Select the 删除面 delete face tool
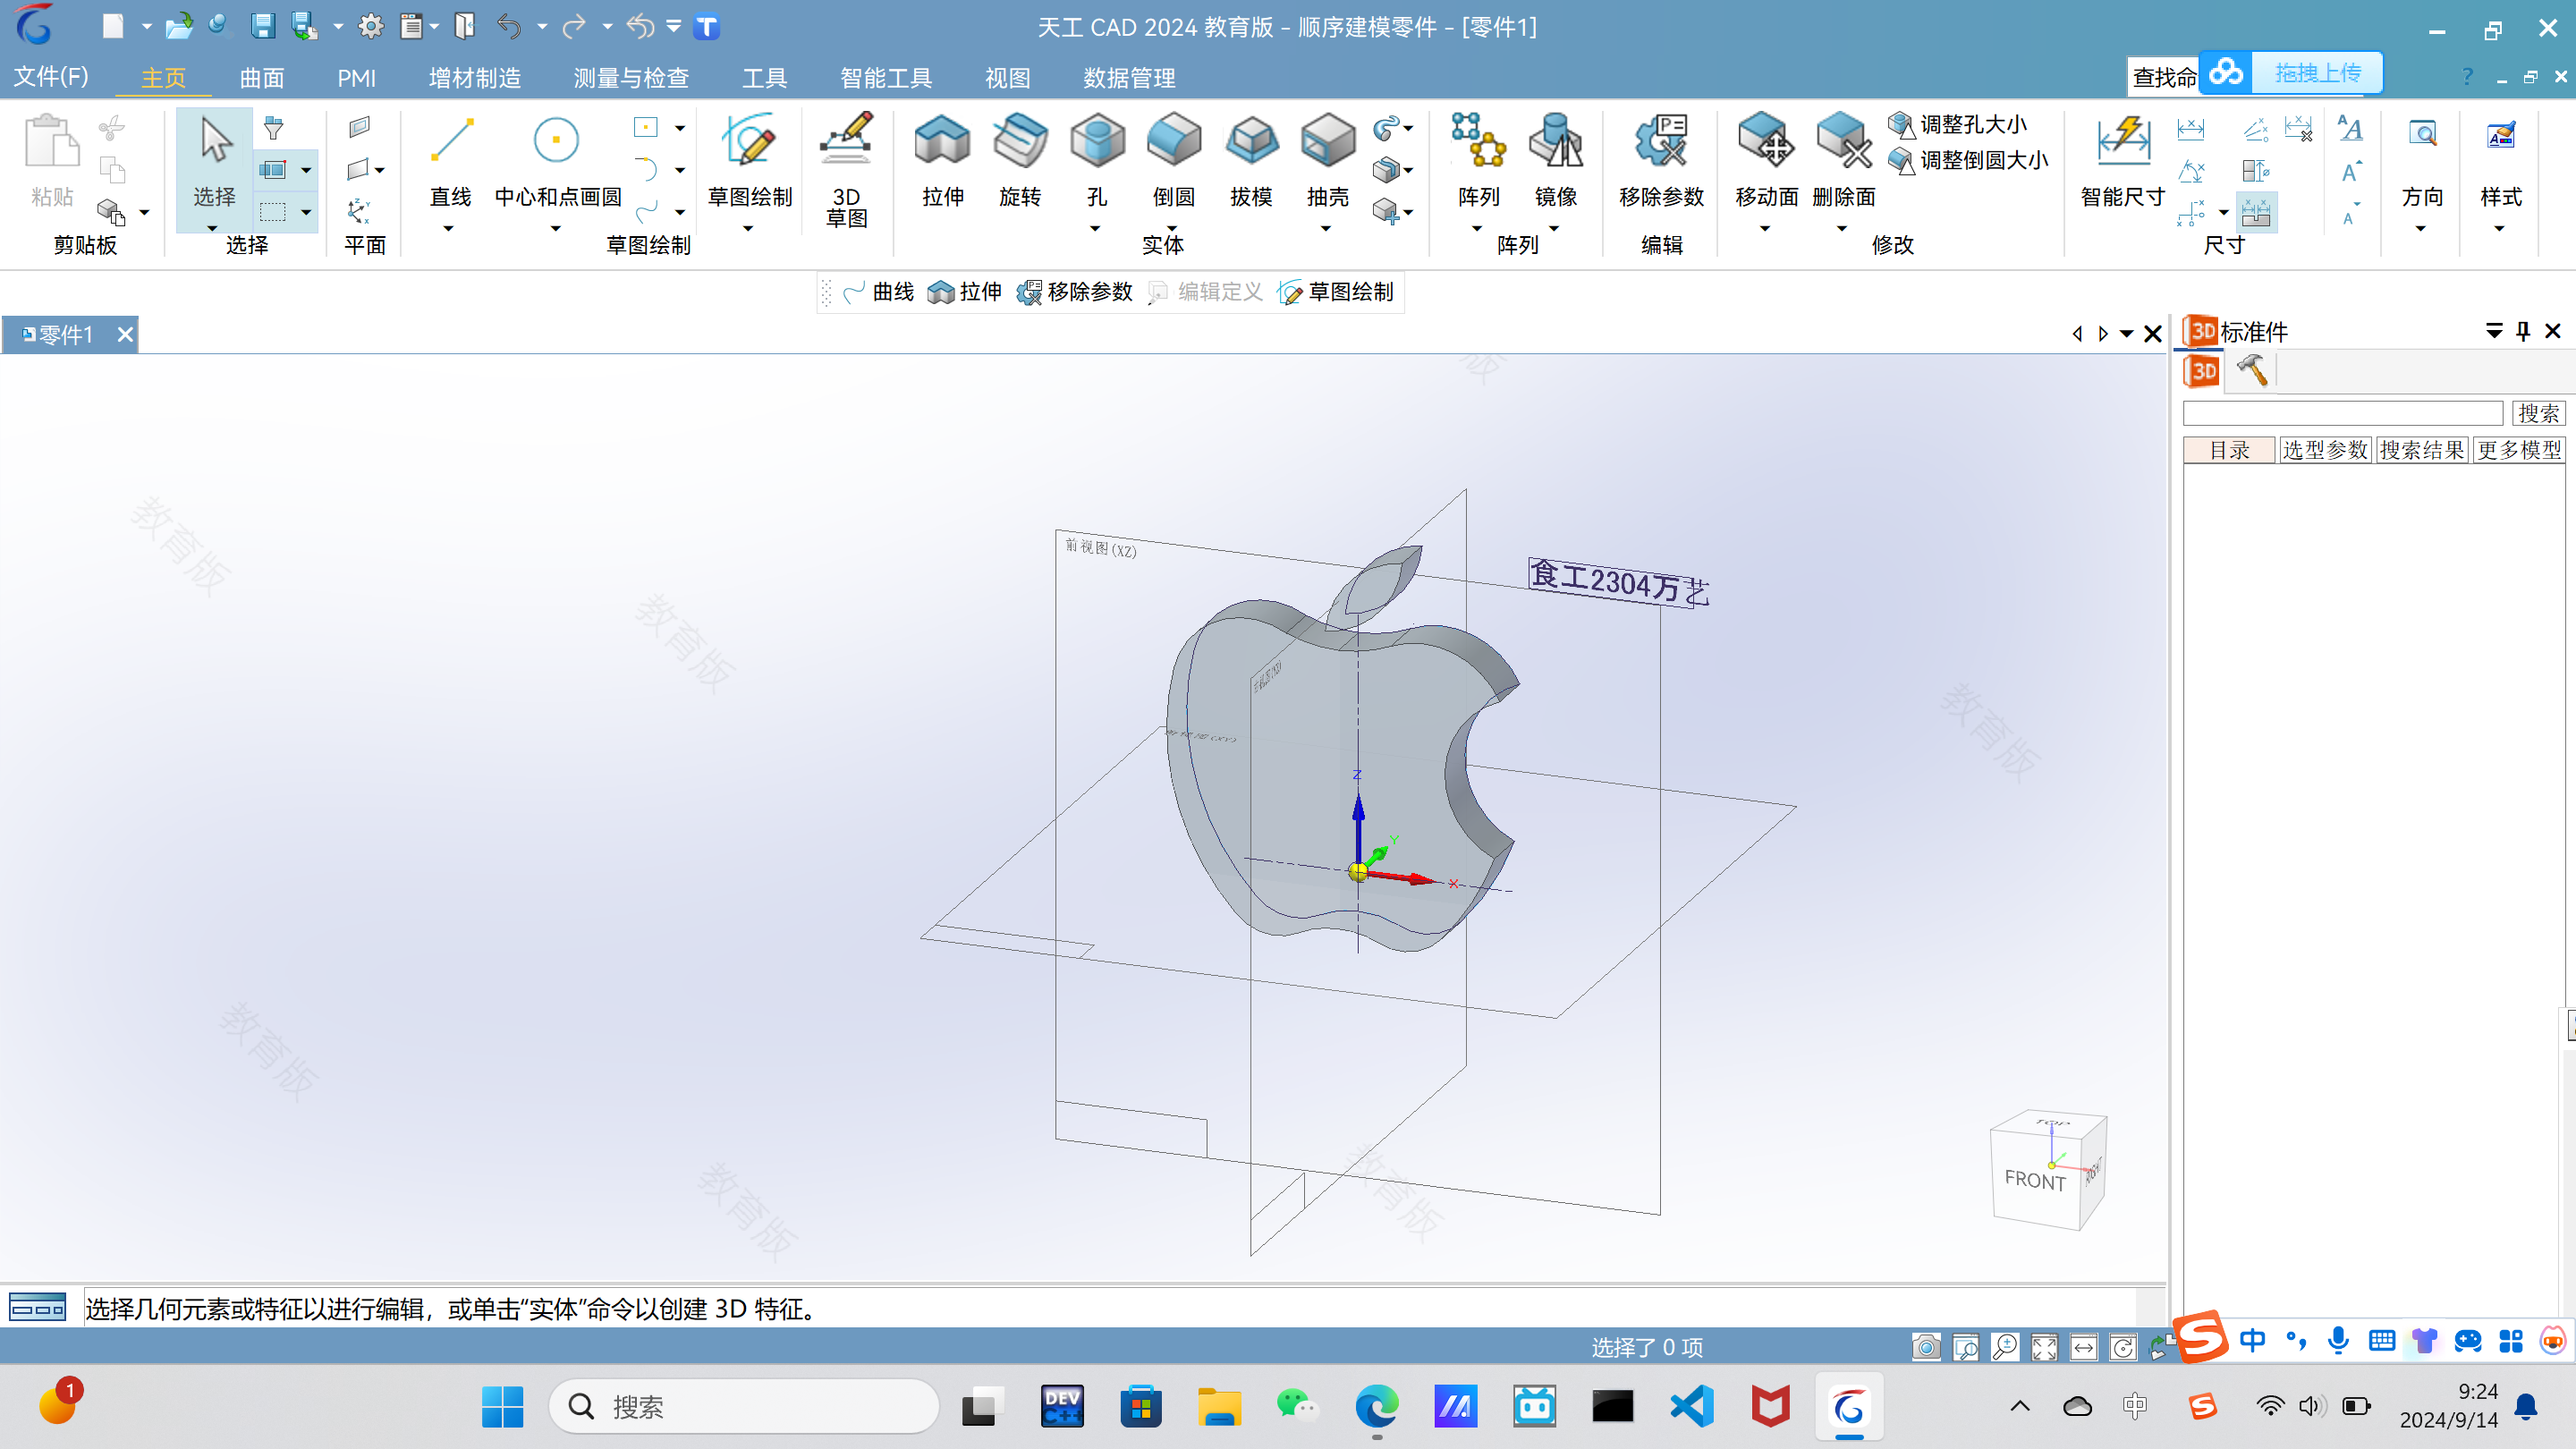 point(1843,160)
